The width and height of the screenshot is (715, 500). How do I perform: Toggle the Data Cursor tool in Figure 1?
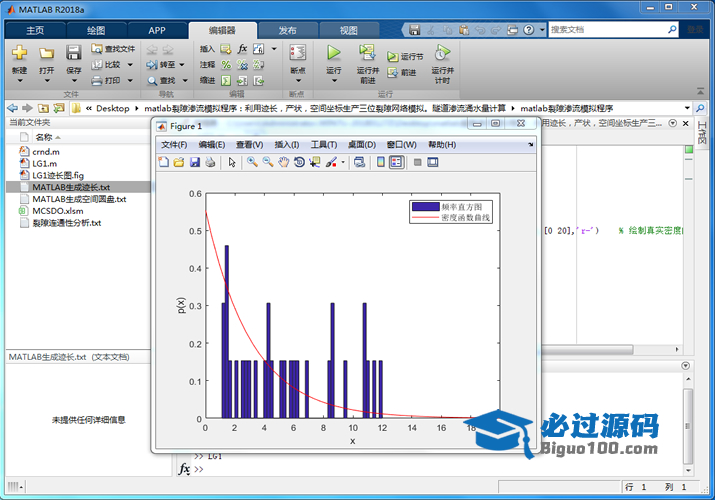(315, 162)
